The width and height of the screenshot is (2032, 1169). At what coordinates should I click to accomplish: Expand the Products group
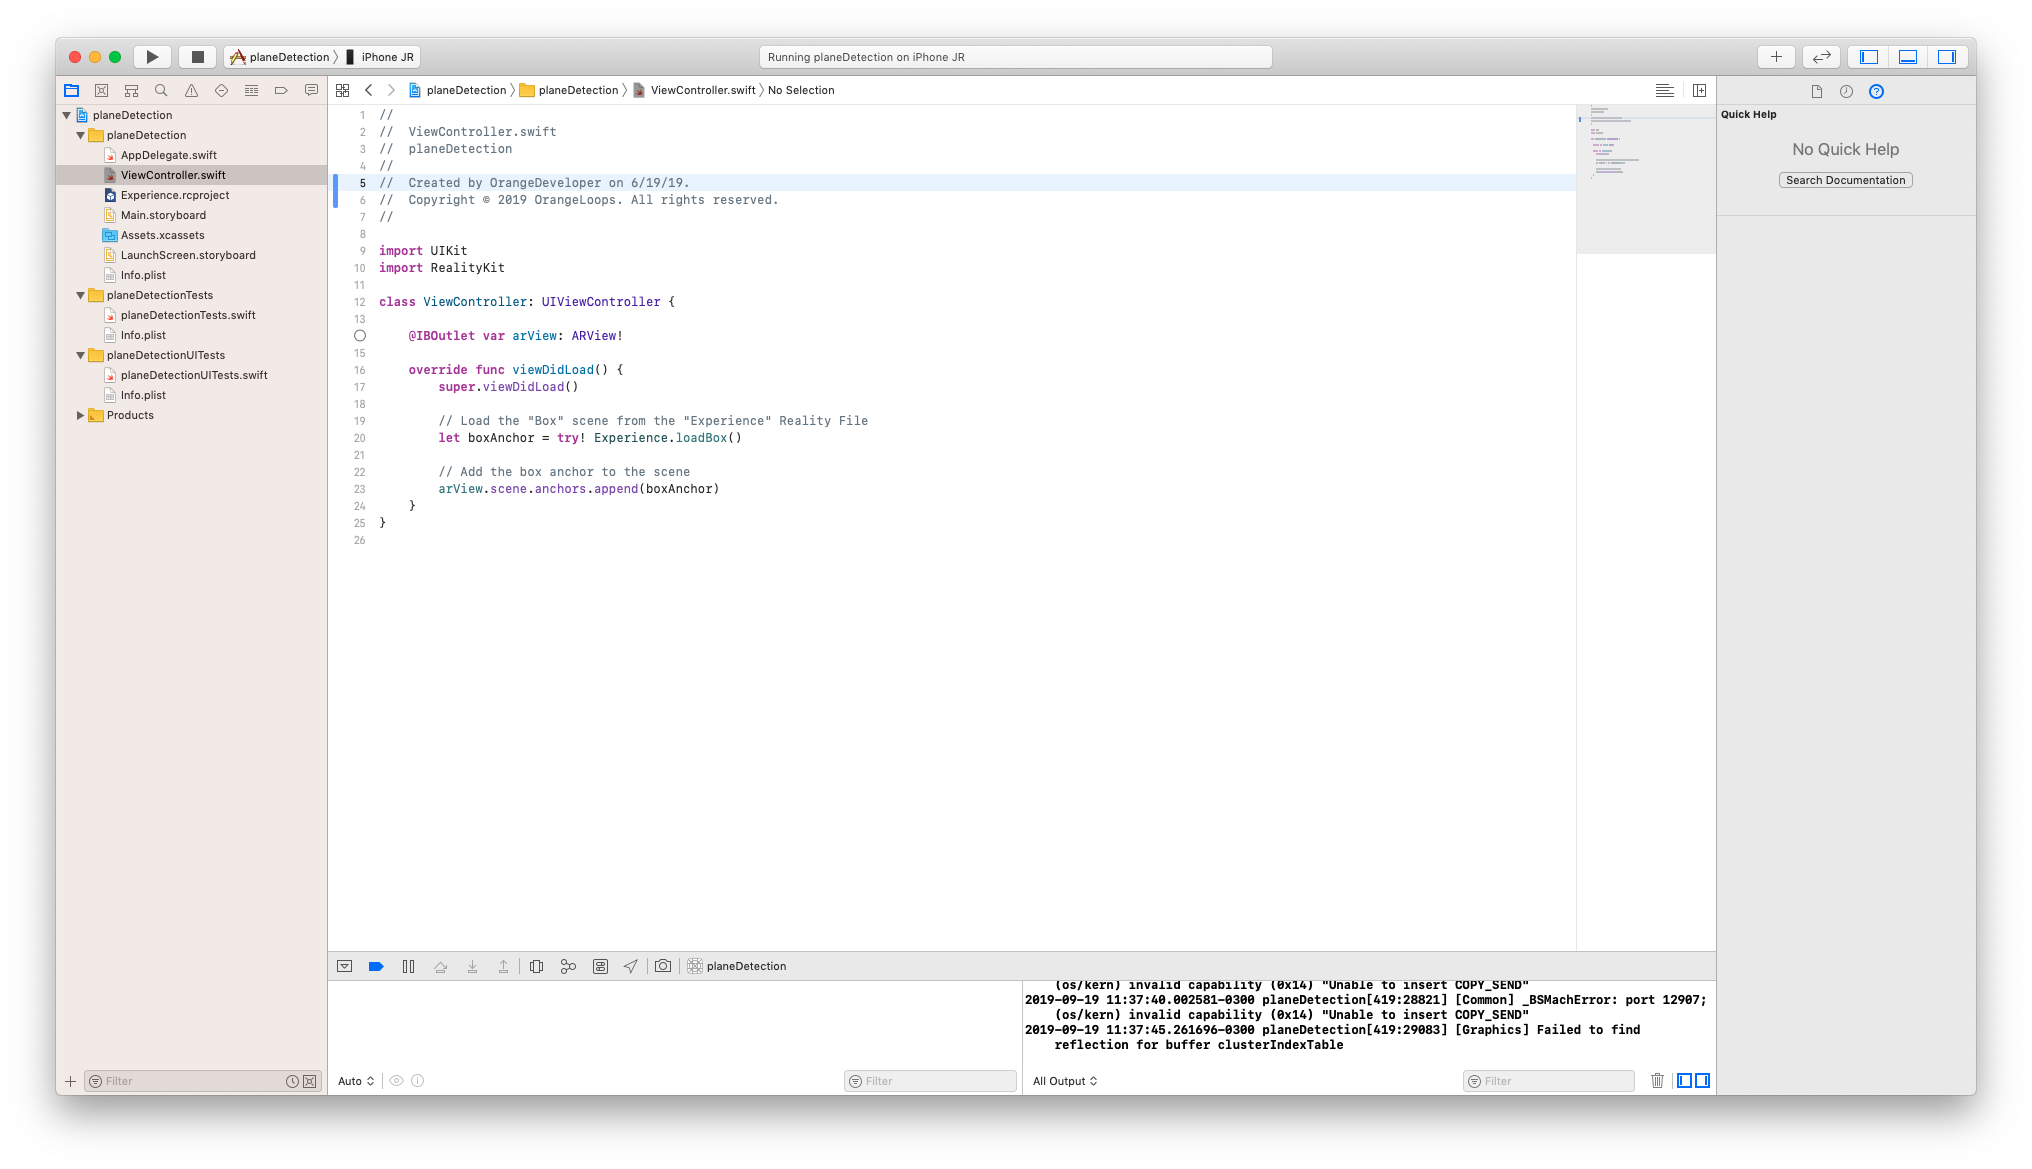point(81,415)
